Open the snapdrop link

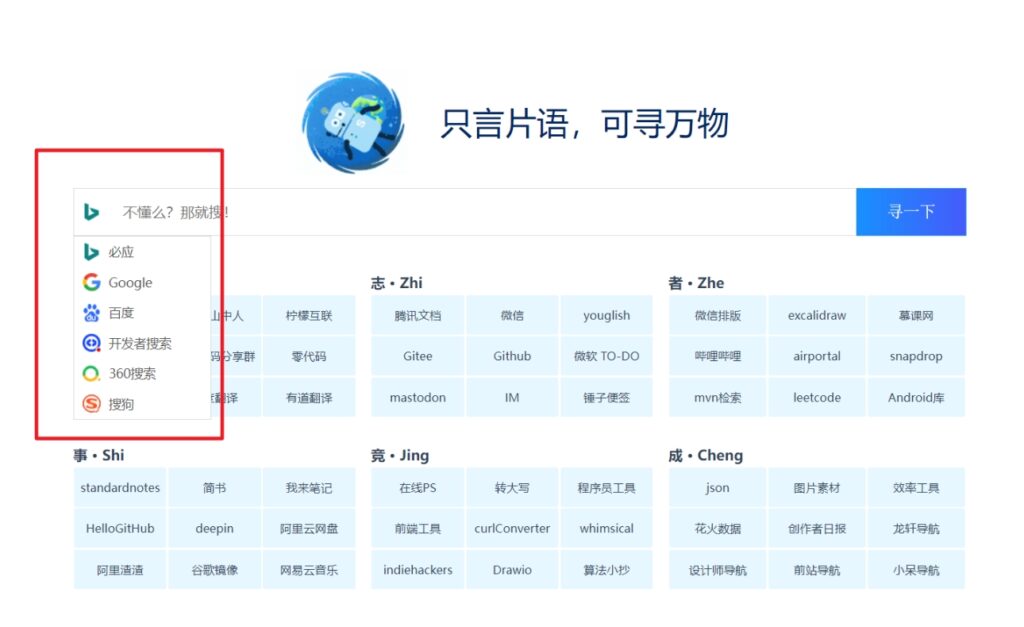(x=916, y=356)
